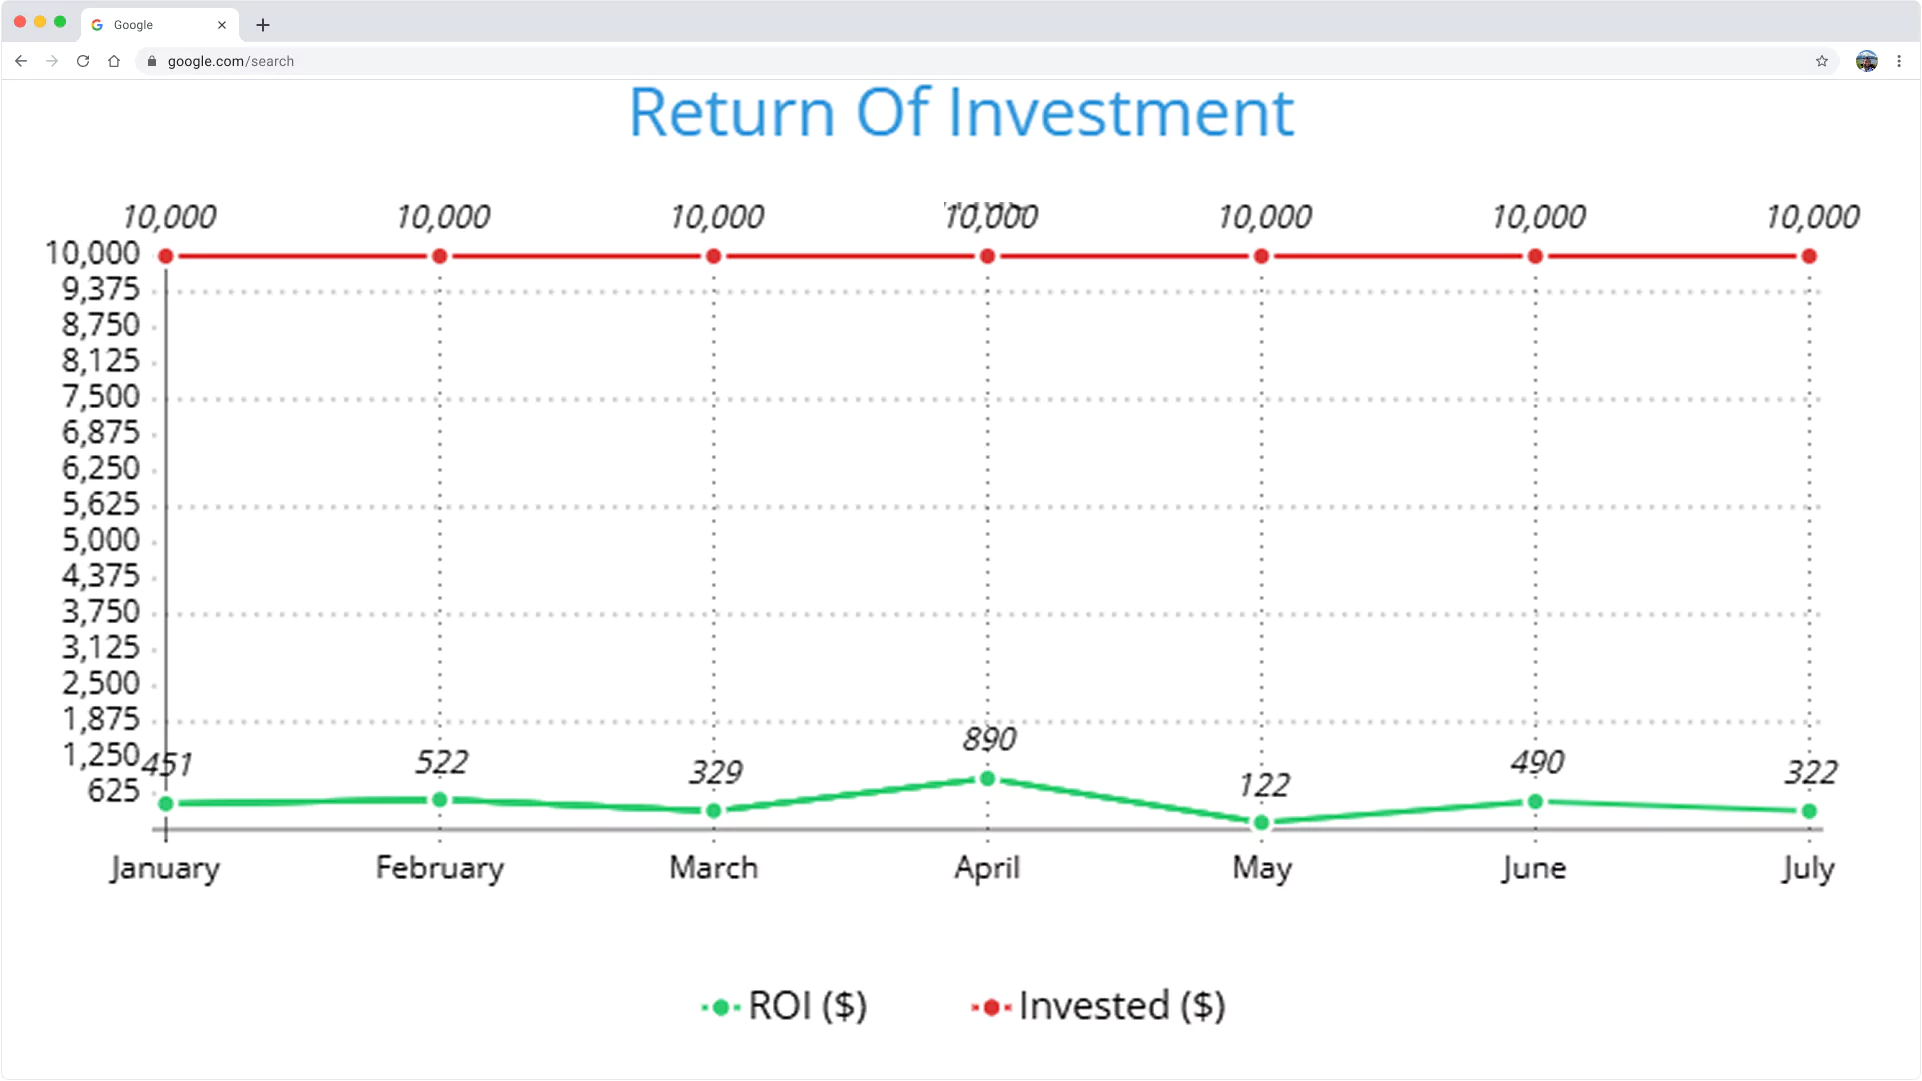Reload the current page

(x=83, y=61)
